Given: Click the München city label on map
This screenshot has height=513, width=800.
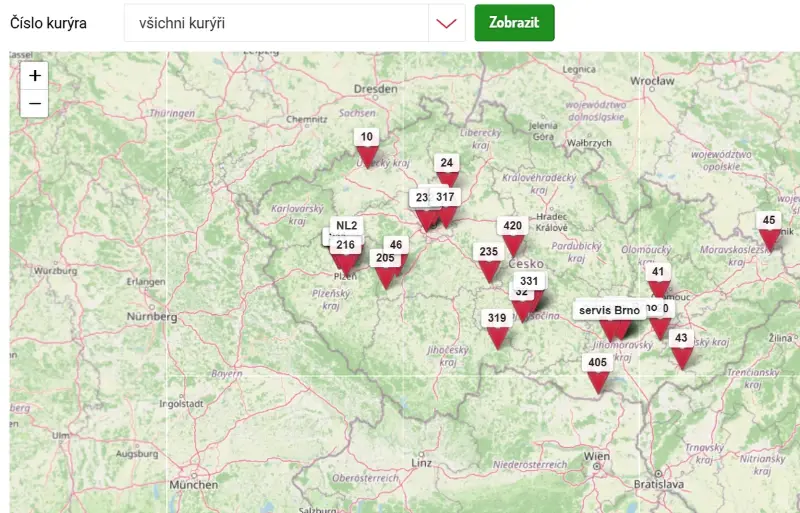Looking at the screenshot, I should pyautogui.click(x=194, y=484).
